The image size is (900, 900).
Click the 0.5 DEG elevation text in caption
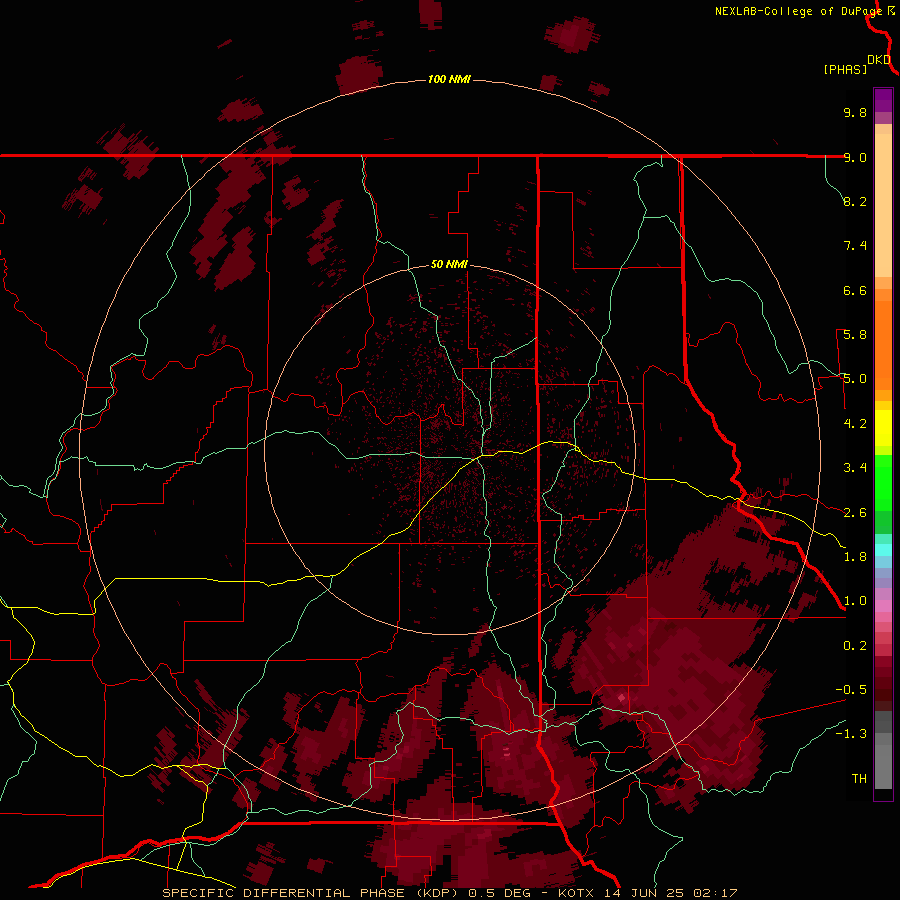(x=502, y=893)
